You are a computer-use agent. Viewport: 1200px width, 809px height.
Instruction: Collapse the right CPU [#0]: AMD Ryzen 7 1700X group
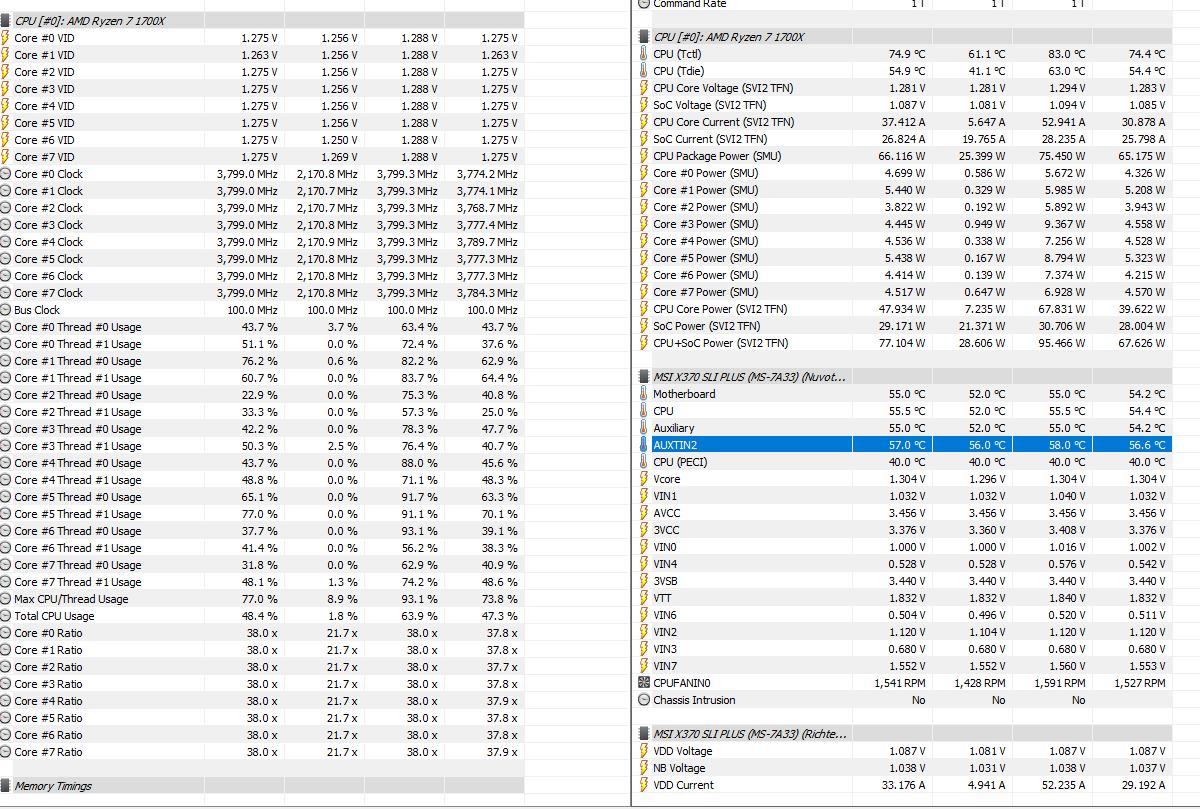643,37
